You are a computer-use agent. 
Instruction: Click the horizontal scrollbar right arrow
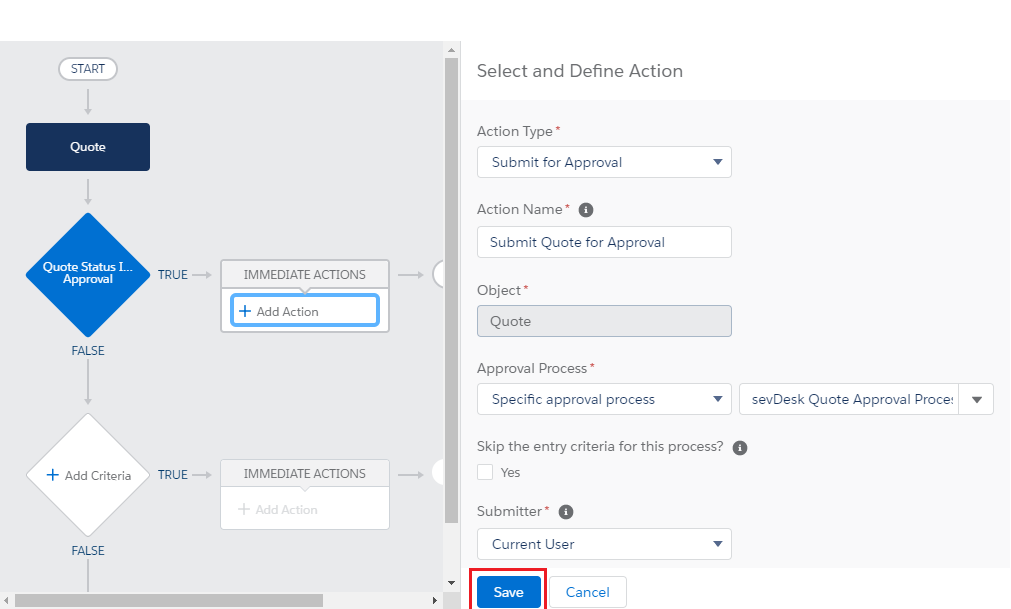point(435,601)
